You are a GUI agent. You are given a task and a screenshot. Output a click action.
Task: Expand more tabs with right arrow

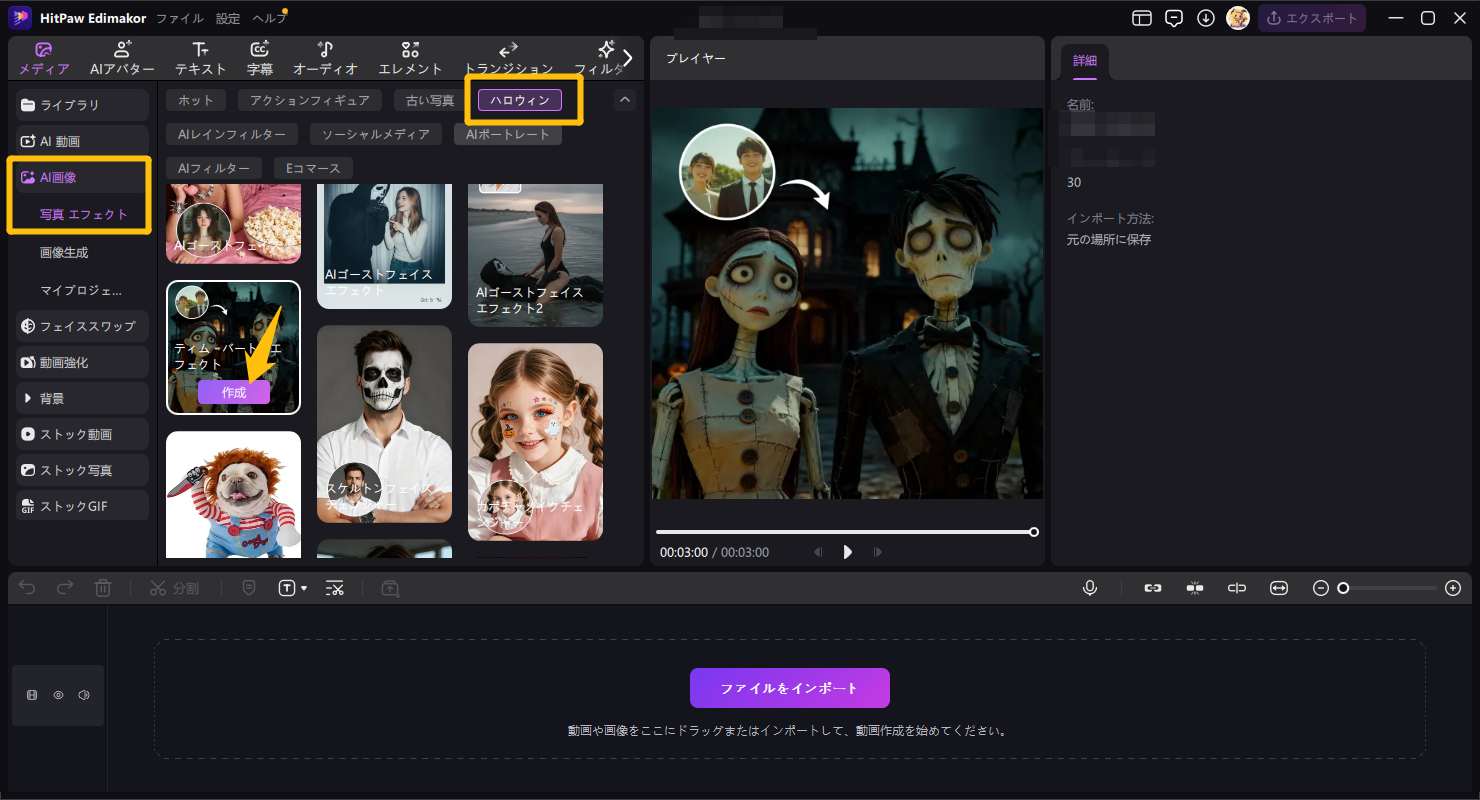pos(628,57)
